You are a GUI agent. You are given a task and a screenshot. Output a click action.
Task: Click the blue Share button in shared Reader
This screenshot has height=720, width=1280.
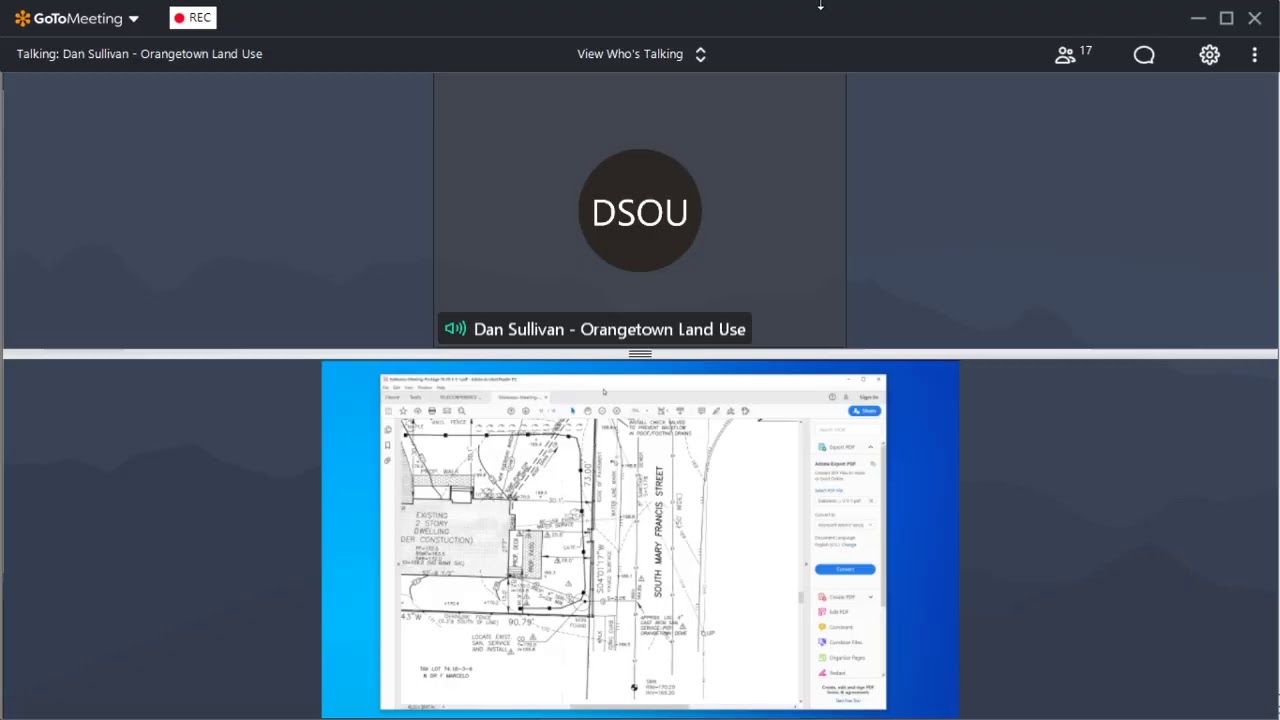pyautogui.click(x=864, y=411)
